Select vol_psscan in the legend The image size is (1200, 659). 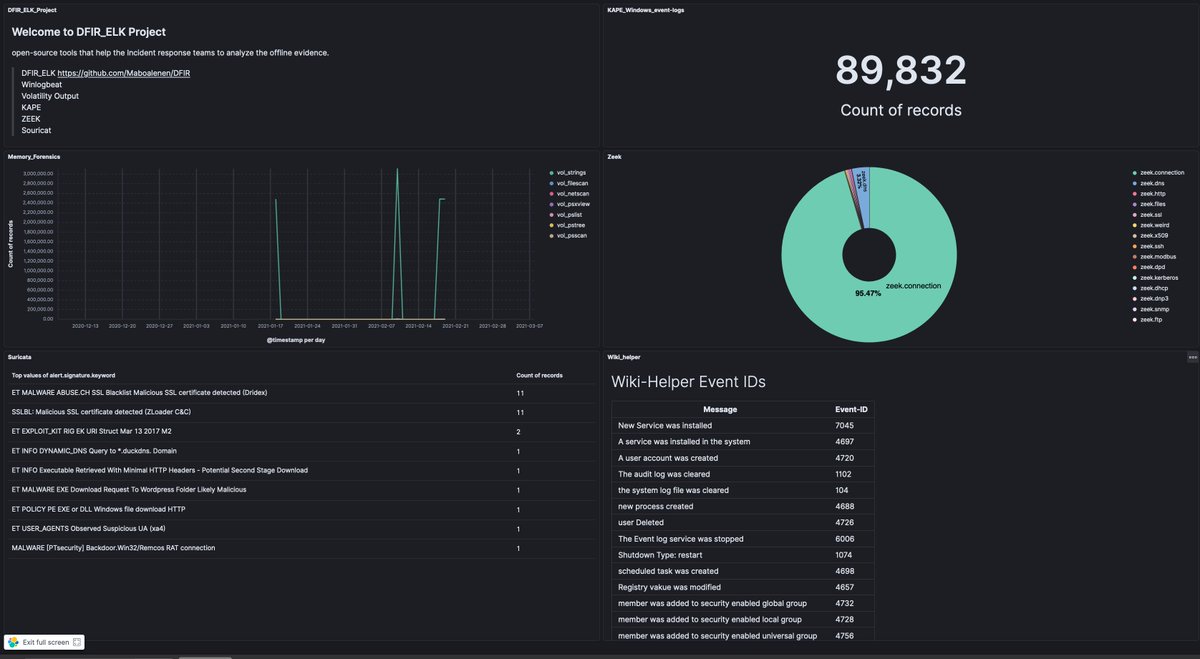click(x=571, y=235)
